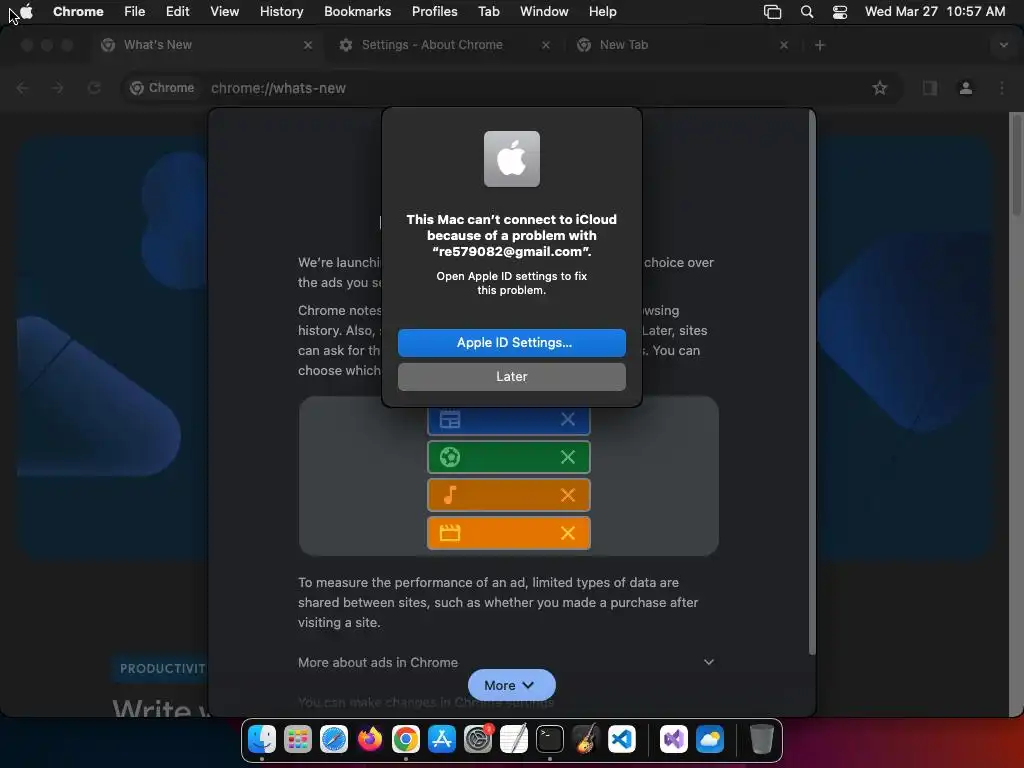The height and width of the screenshot is (768, 1024).
Task: Open the Window menu
Action: 544,12
